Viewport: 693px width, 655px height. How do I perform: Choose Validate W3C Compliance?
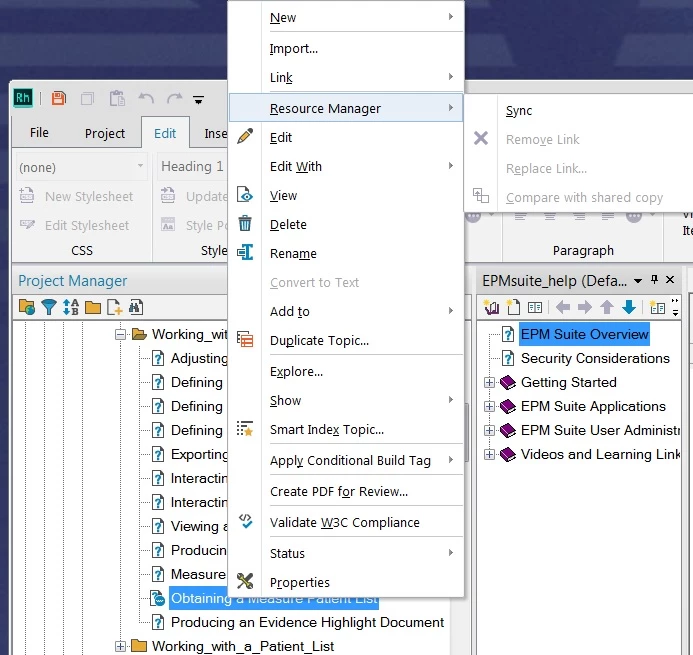346,522
